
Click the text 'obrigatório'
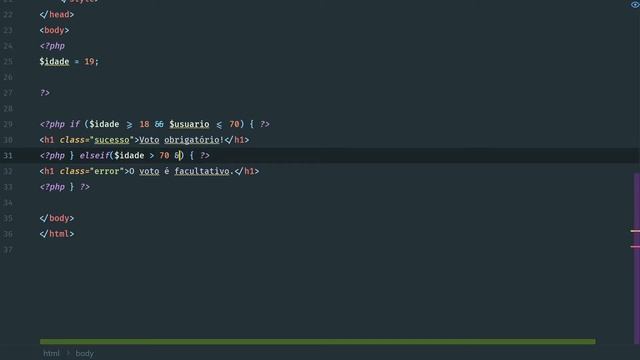point(192,140)
